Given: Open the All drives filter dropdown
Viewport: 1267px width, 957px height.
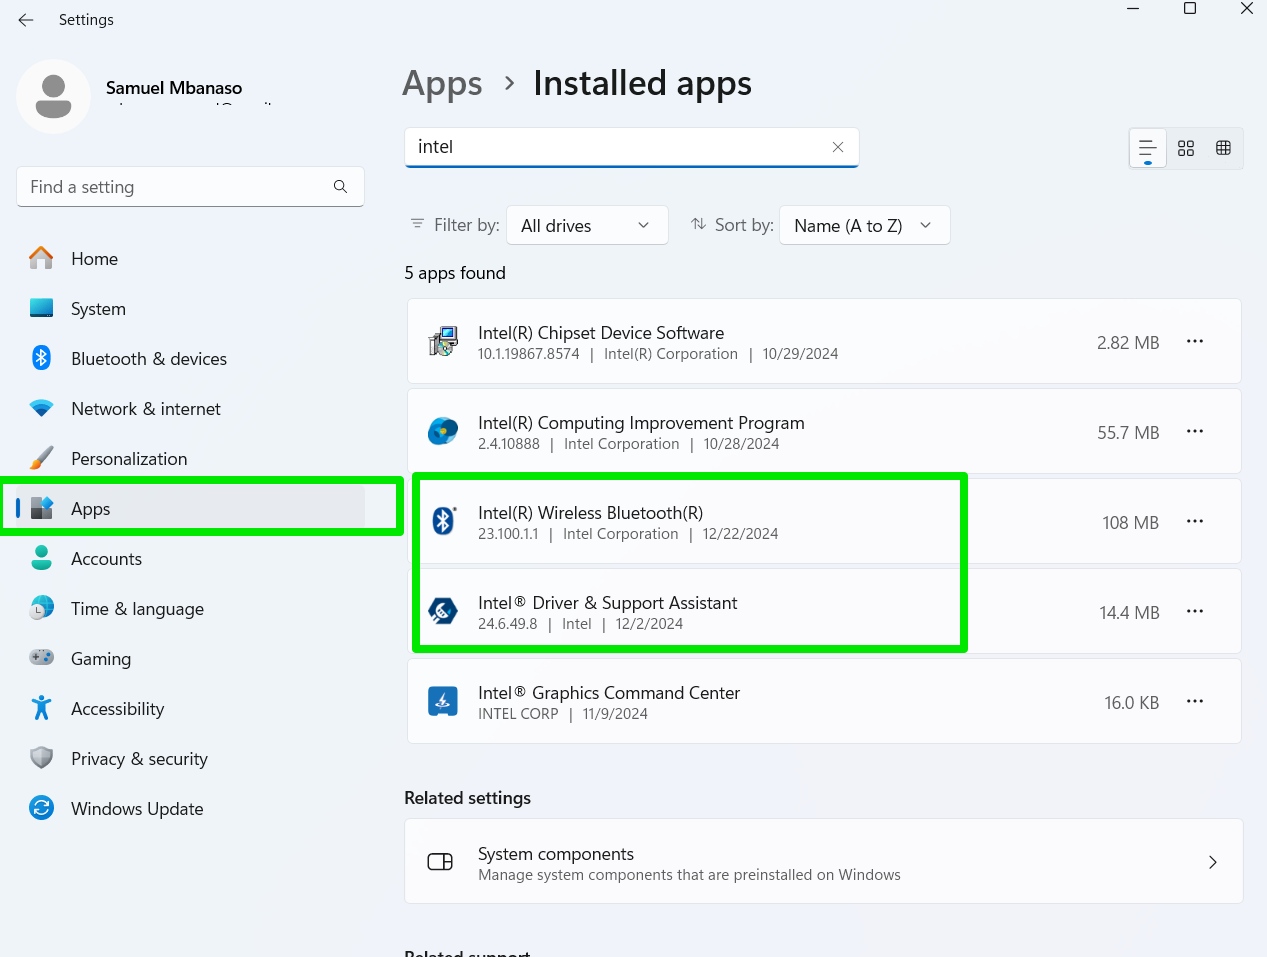Looking at the screenshot, I should pyautogui.click(x=587, y=226).
